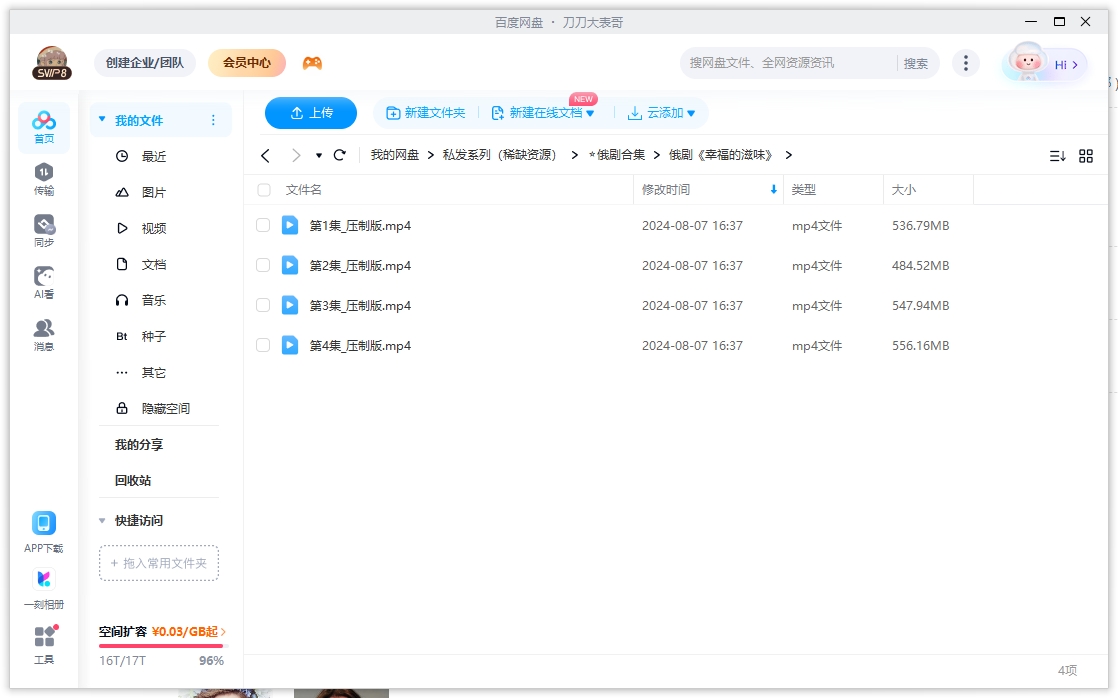Open 一刻相册 photo album
Viewport: 1118px width, 698px height.
(x=43, y=585)
